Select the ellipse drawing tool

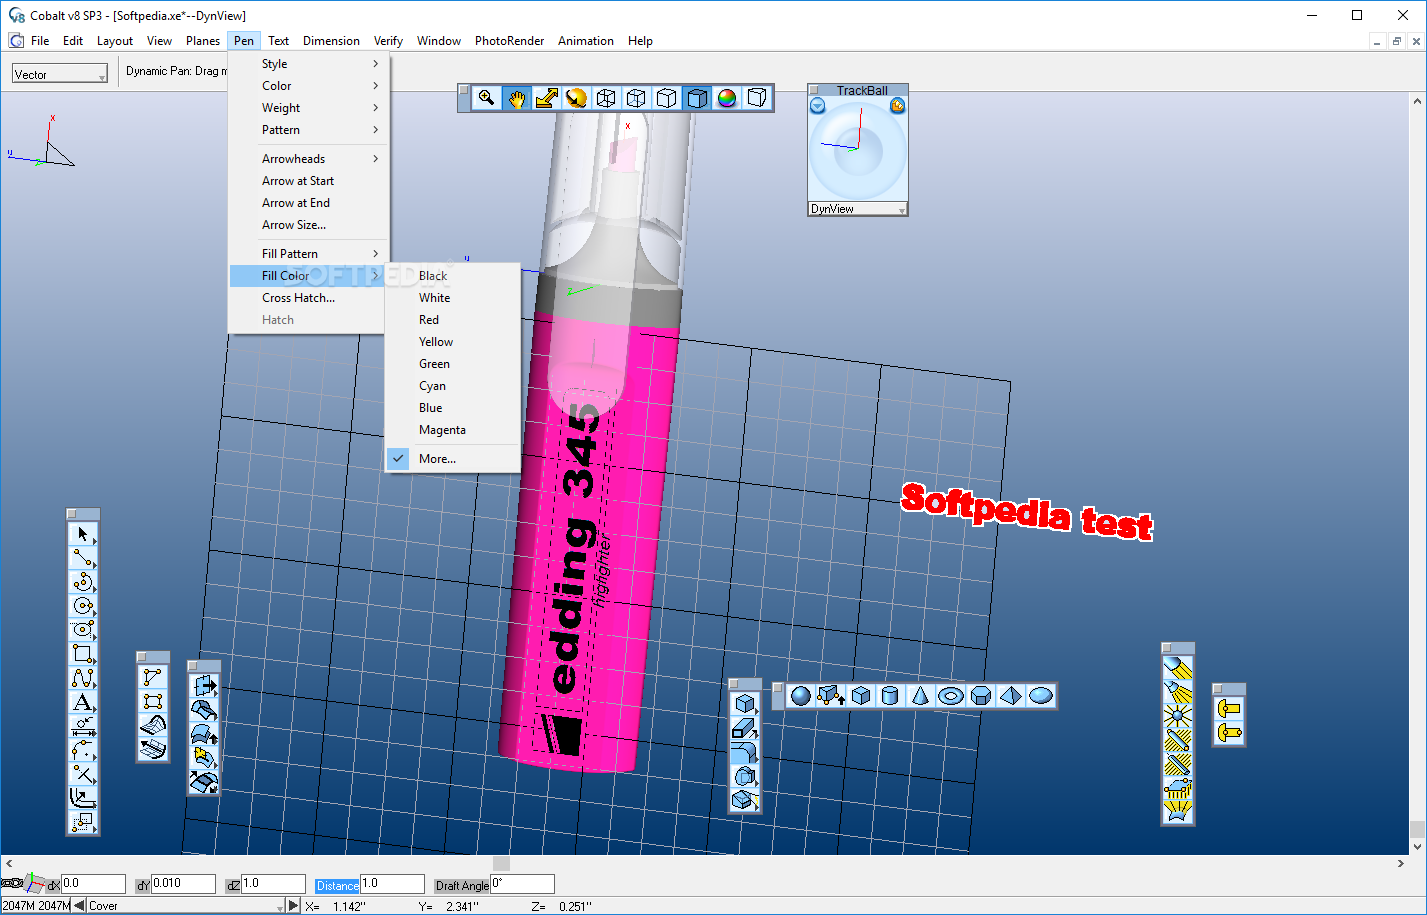click(x=83, y=630)
